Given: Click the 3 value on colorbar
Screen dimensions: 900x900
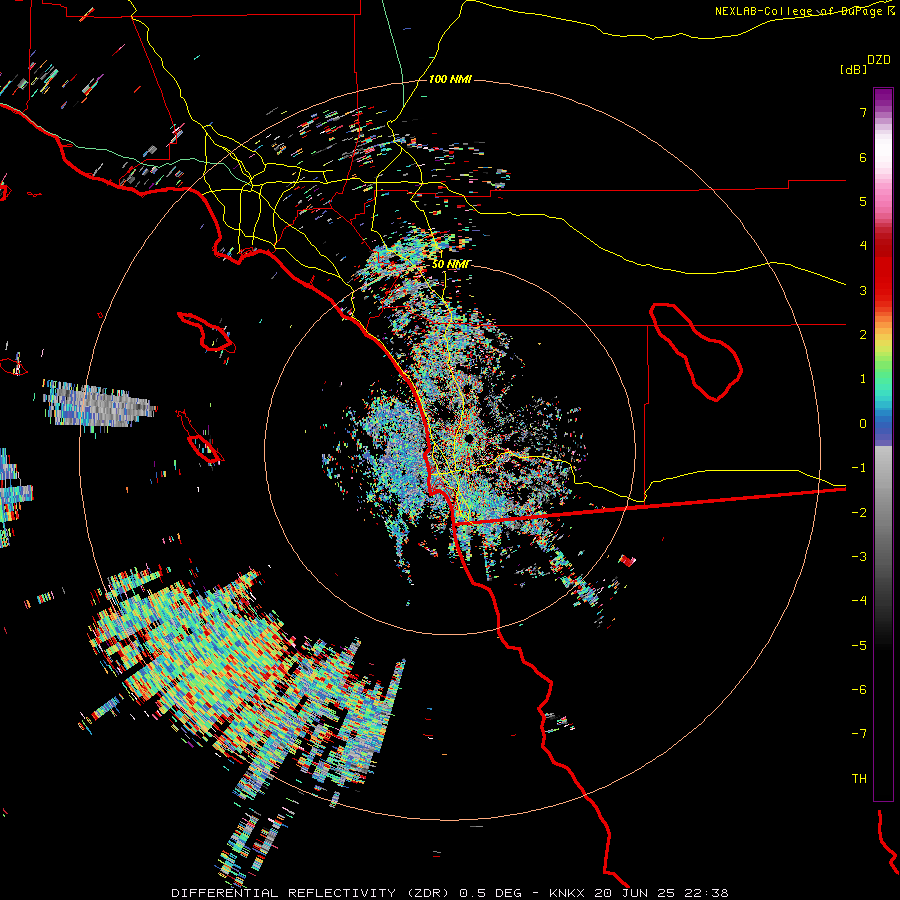Looking at the screenshot, I should tap(863, 290).
